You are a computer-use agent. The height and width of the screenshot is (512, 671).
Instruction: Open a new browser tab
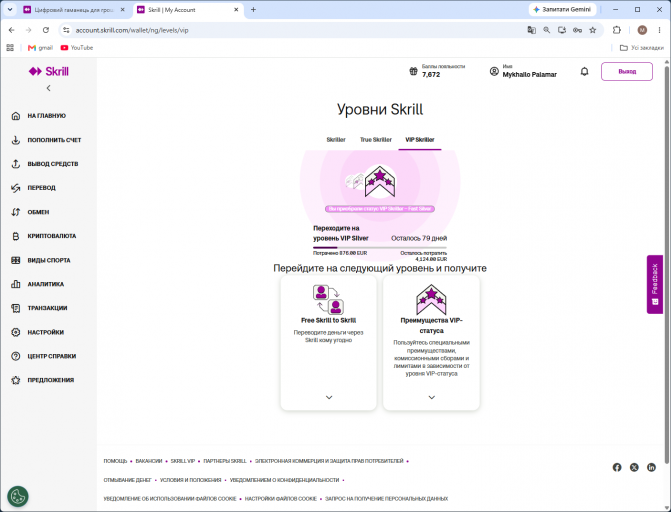pos(253,9)
